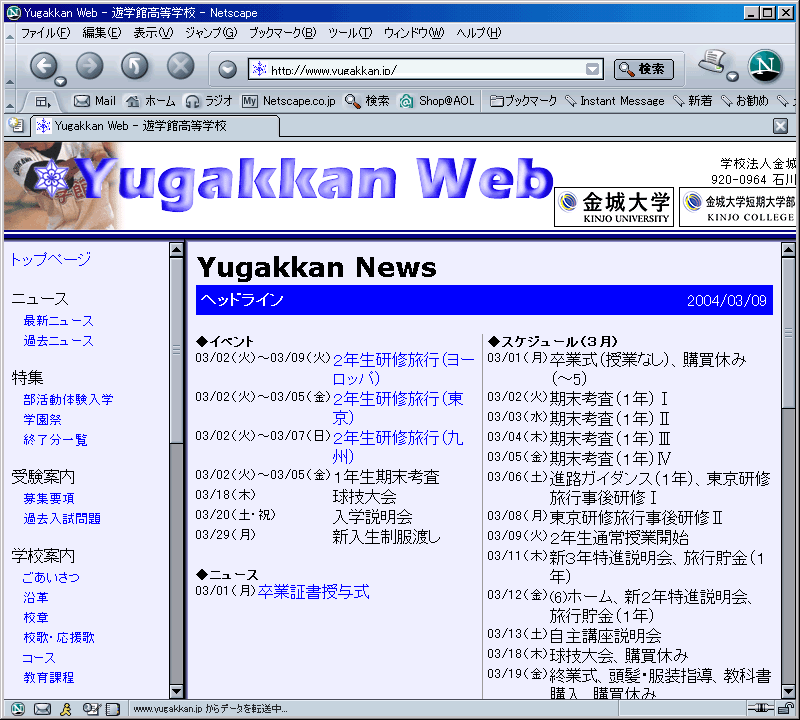Click the Navigator icon in status bar
Image resolution: width=800 pixels, height=720 pixels.
pos(18,708)
